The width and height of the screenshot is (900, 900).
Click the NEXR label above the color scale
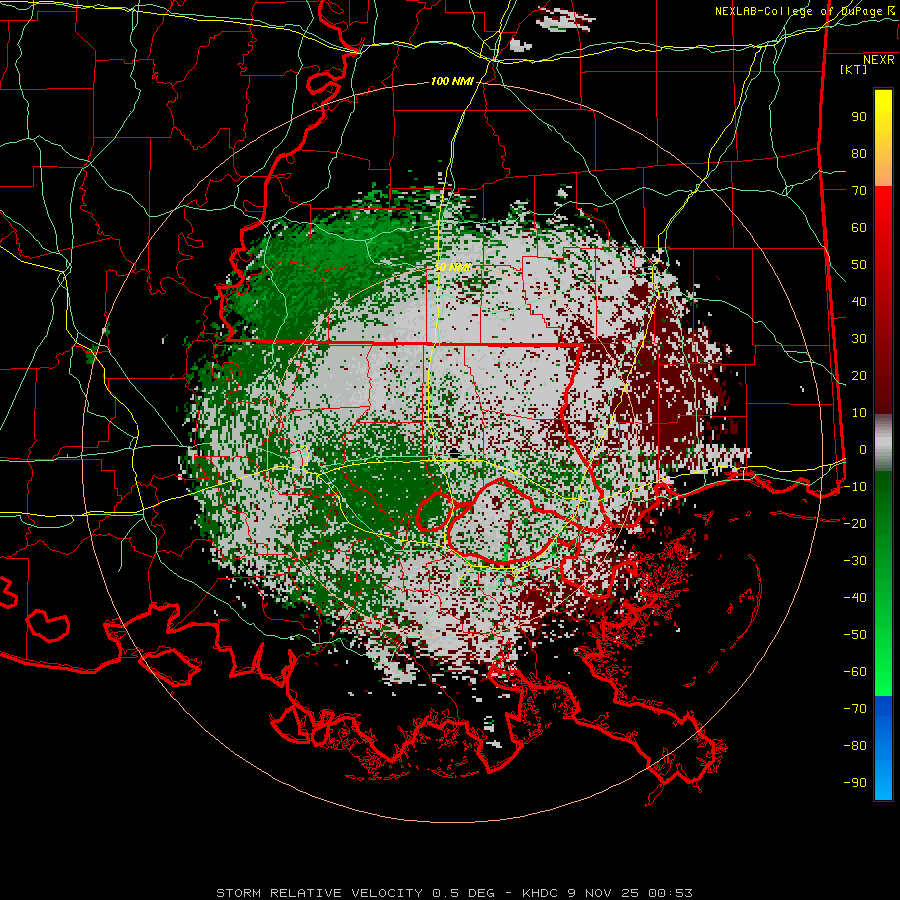pyautogui.click(x=879, y=60)
